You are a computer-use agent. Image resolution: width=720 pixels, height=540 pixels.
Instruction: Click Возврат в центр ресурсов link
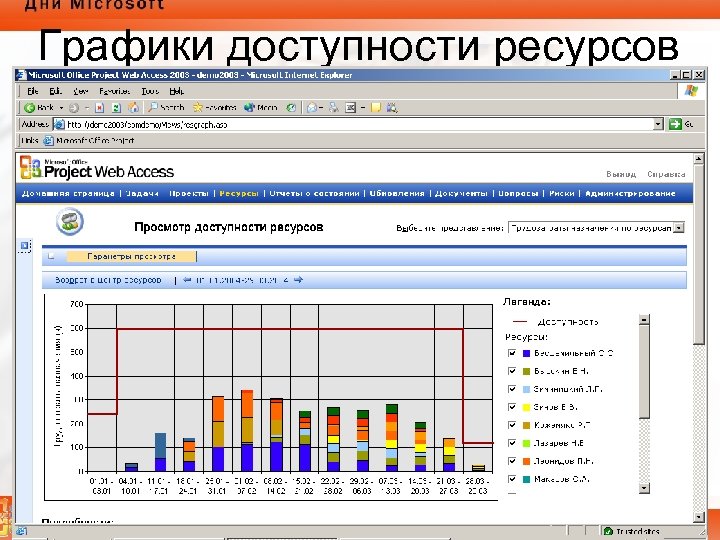108,280
